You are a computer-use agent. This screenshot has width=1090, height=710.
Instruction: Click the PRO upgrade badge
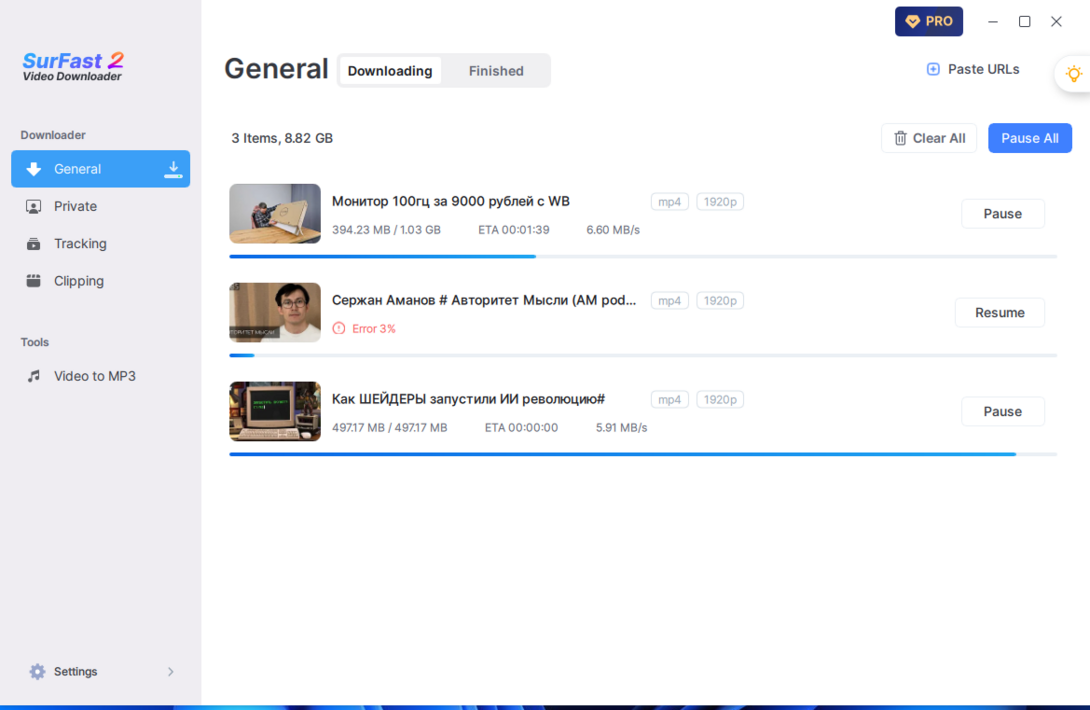click(928, 21)
